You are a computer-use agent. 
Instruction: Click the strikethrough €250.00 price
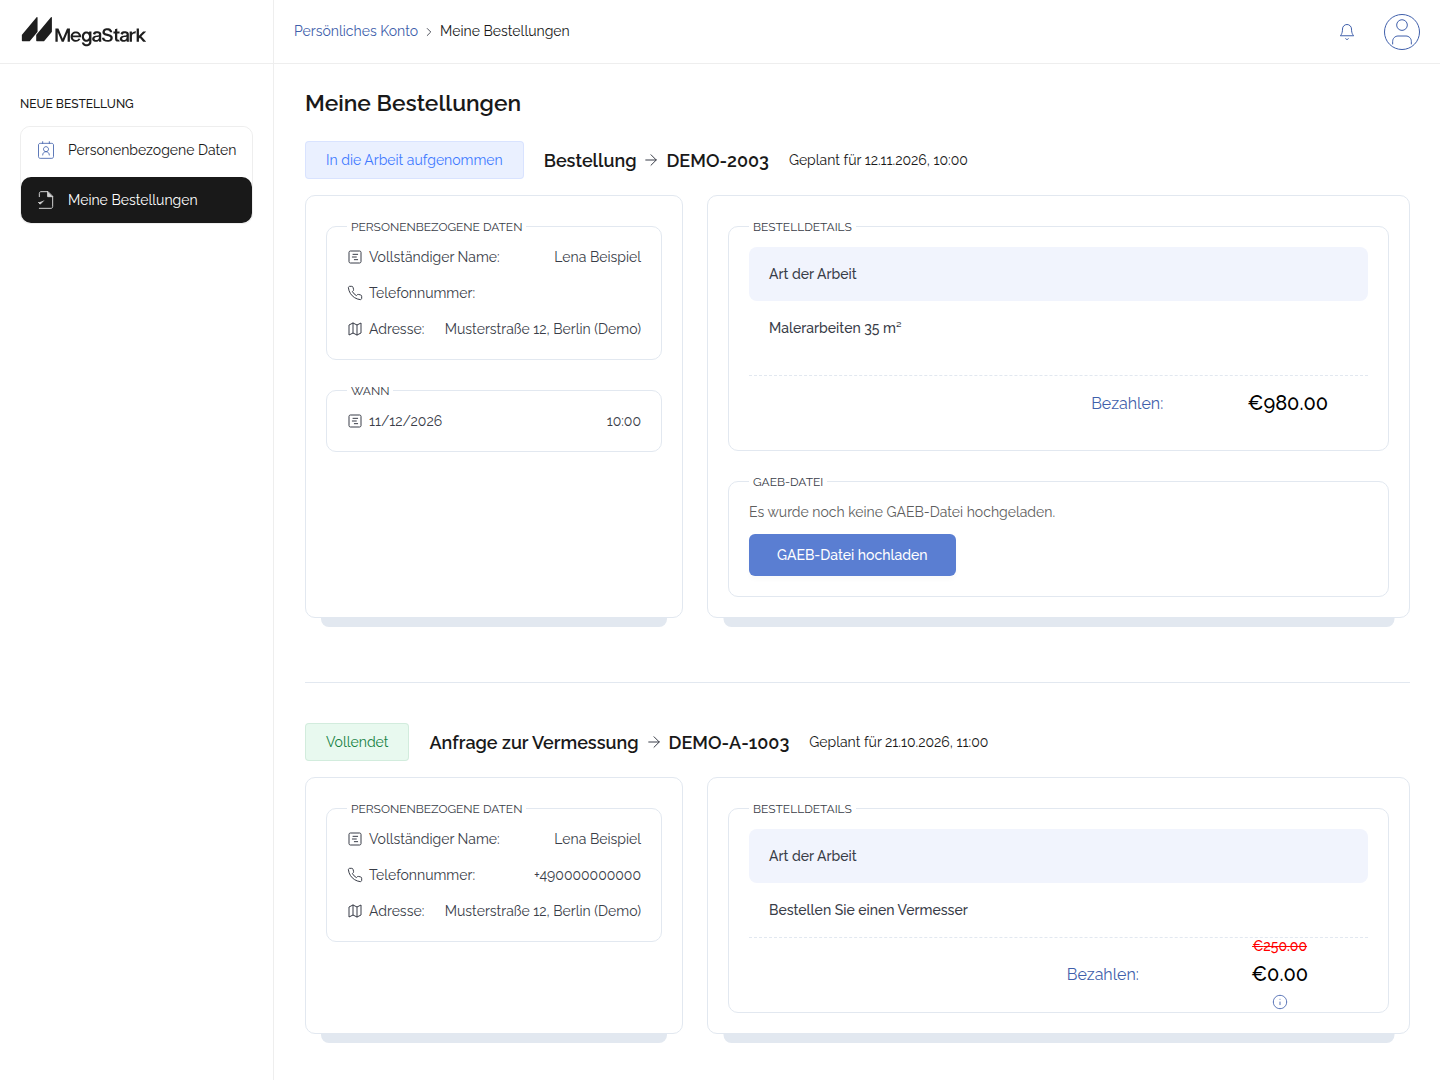click(1280, 946)
